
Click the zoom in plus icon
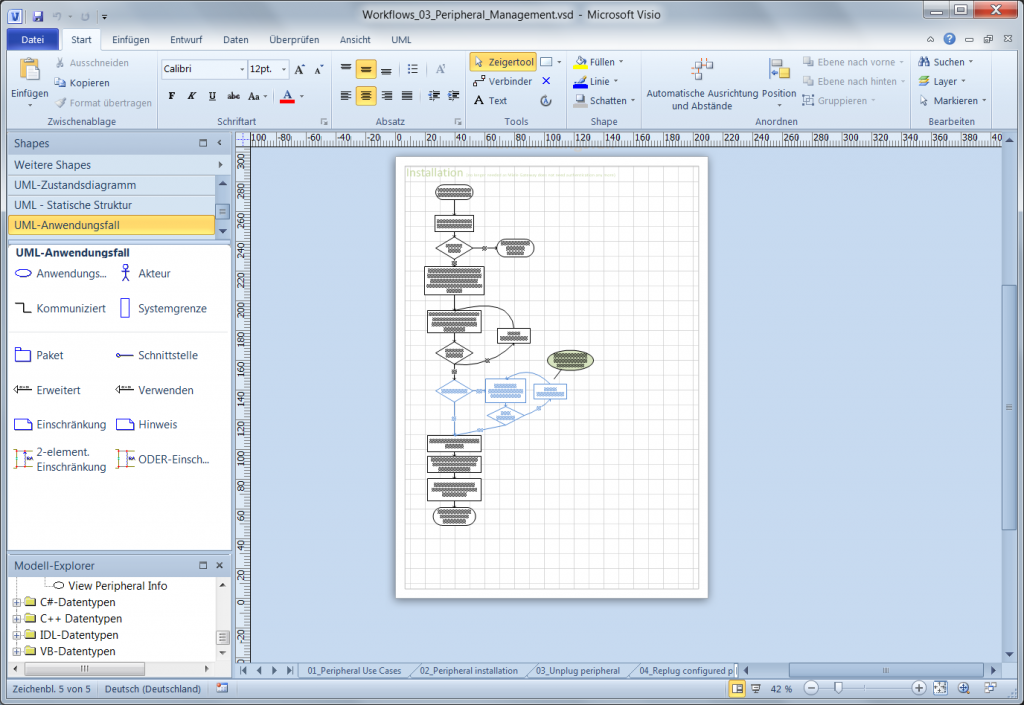pos(918,688)
